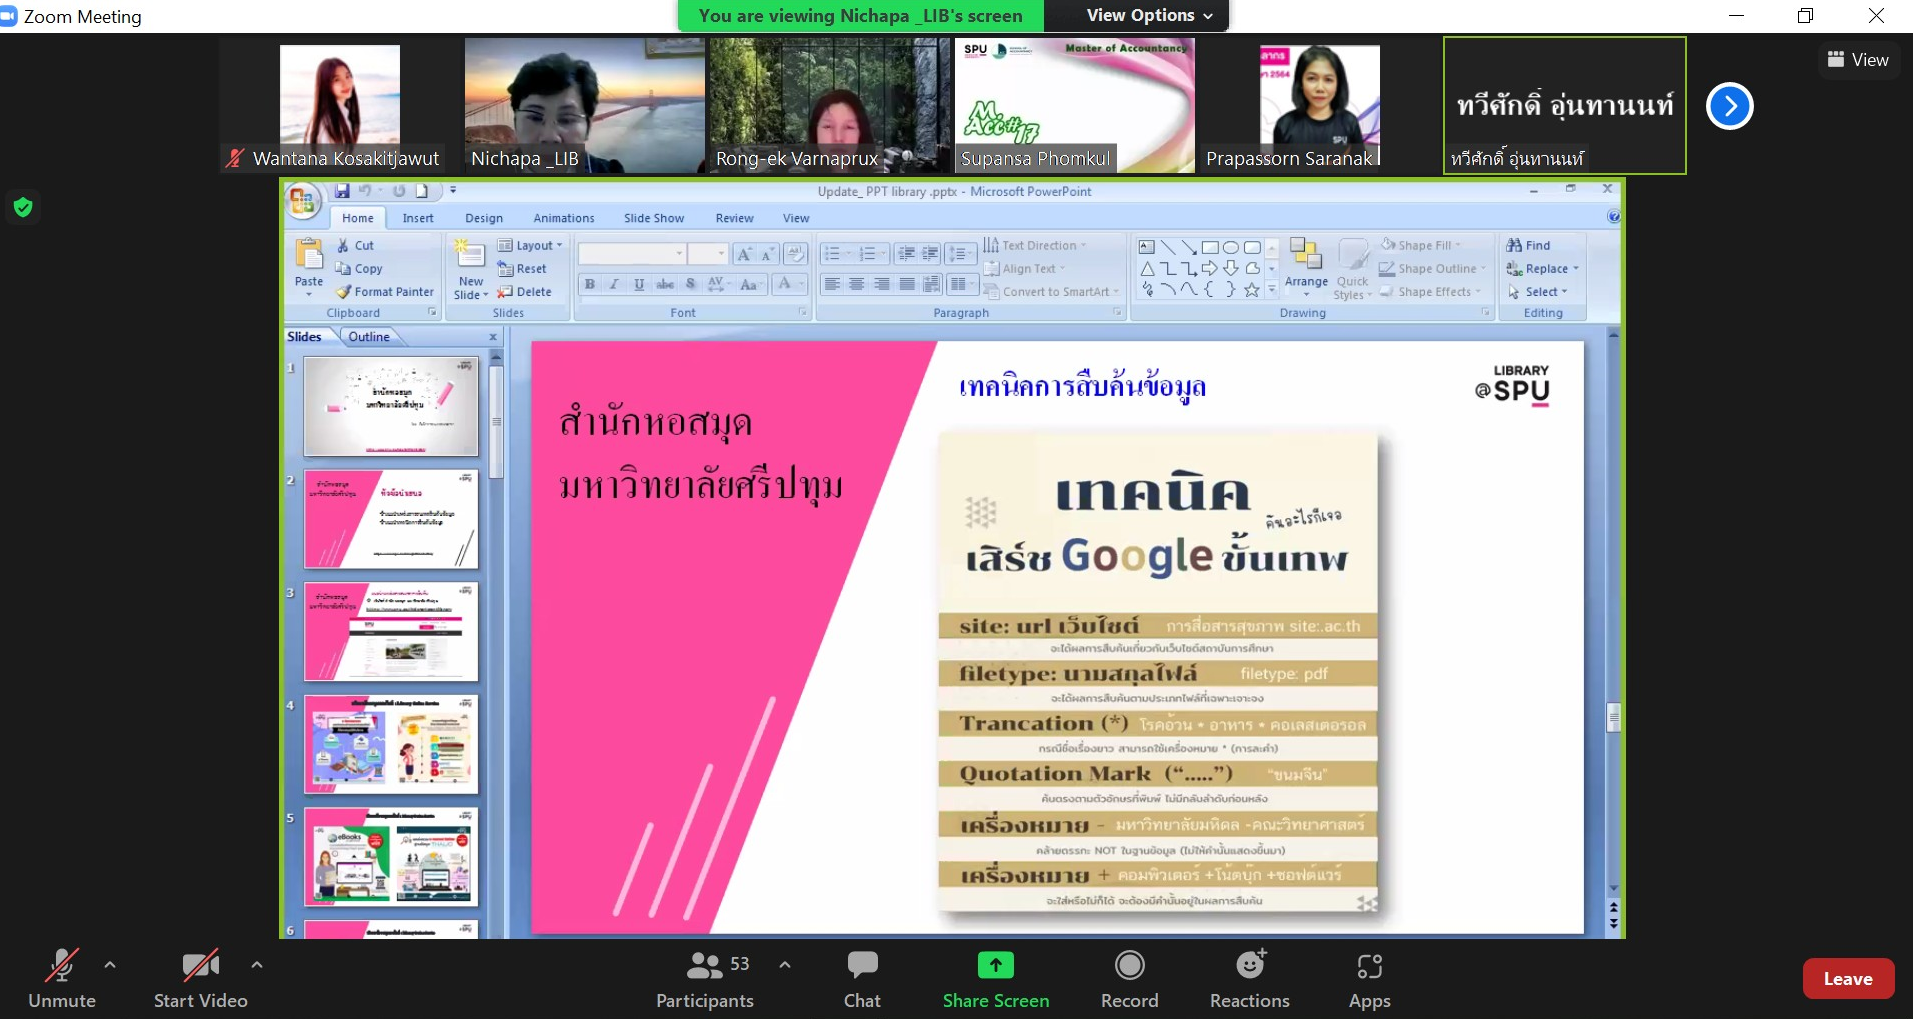Click the Arrange button
Screen dimensions: 1913x1019
pos(1306,267)
